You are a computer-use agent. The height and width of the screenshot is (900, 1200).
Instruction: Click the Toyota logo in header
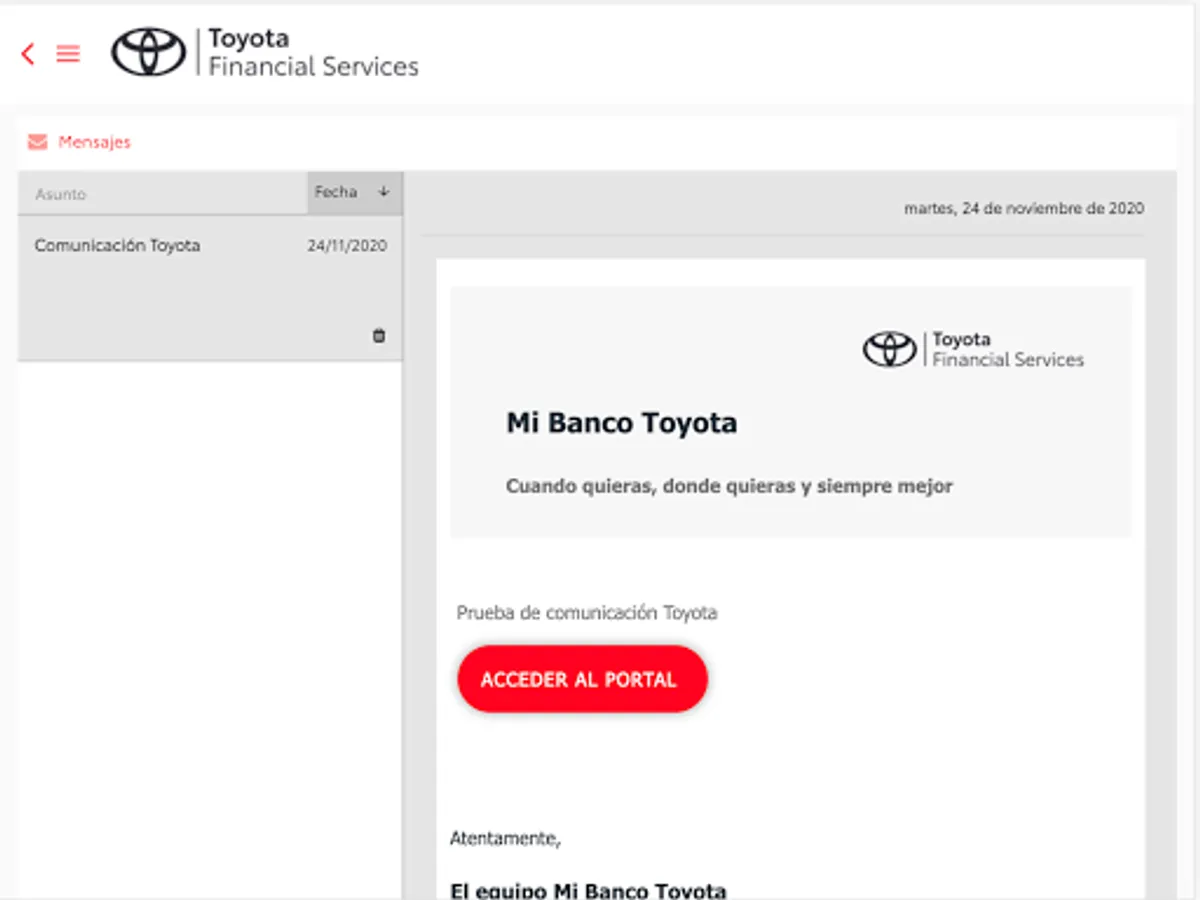tap(148, 53)
